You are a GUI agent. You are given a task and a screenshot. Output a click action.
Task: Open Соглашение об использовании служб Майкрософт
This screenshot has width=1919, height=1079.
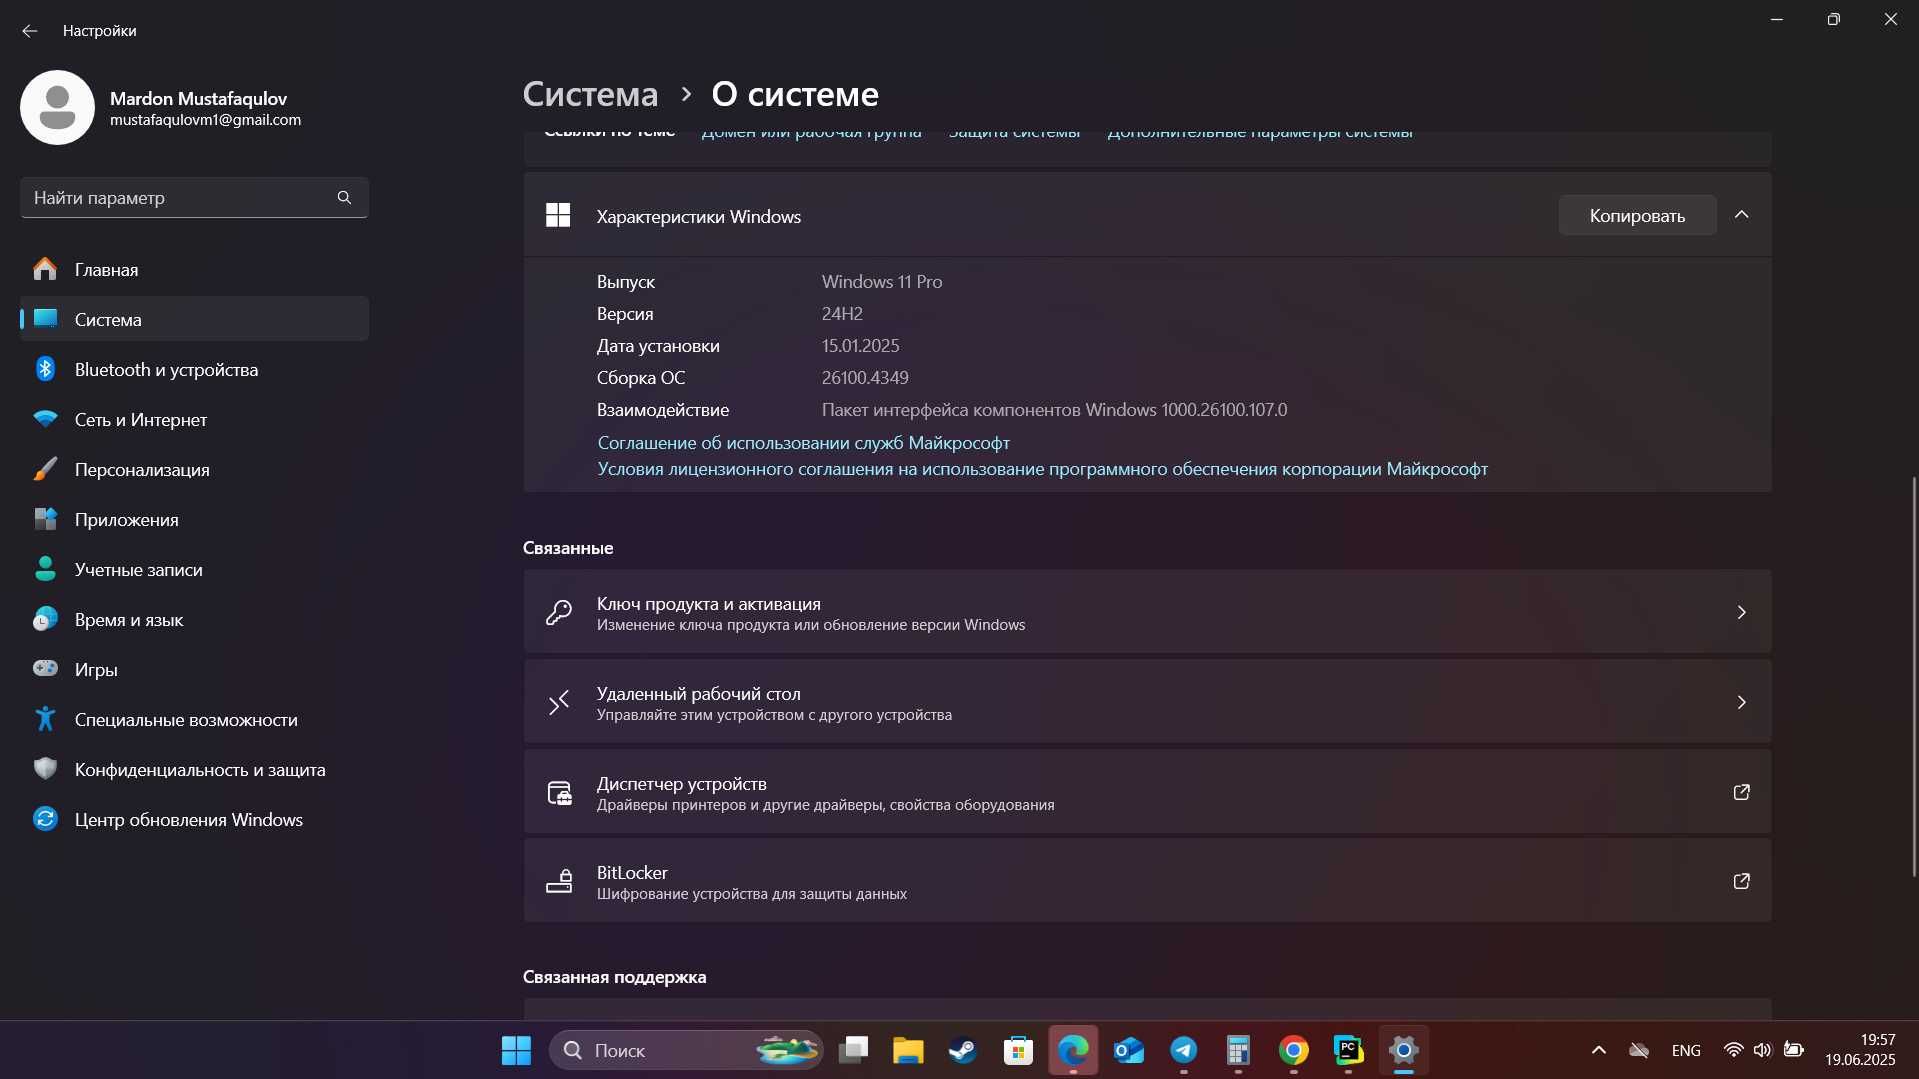pos(803,442)
